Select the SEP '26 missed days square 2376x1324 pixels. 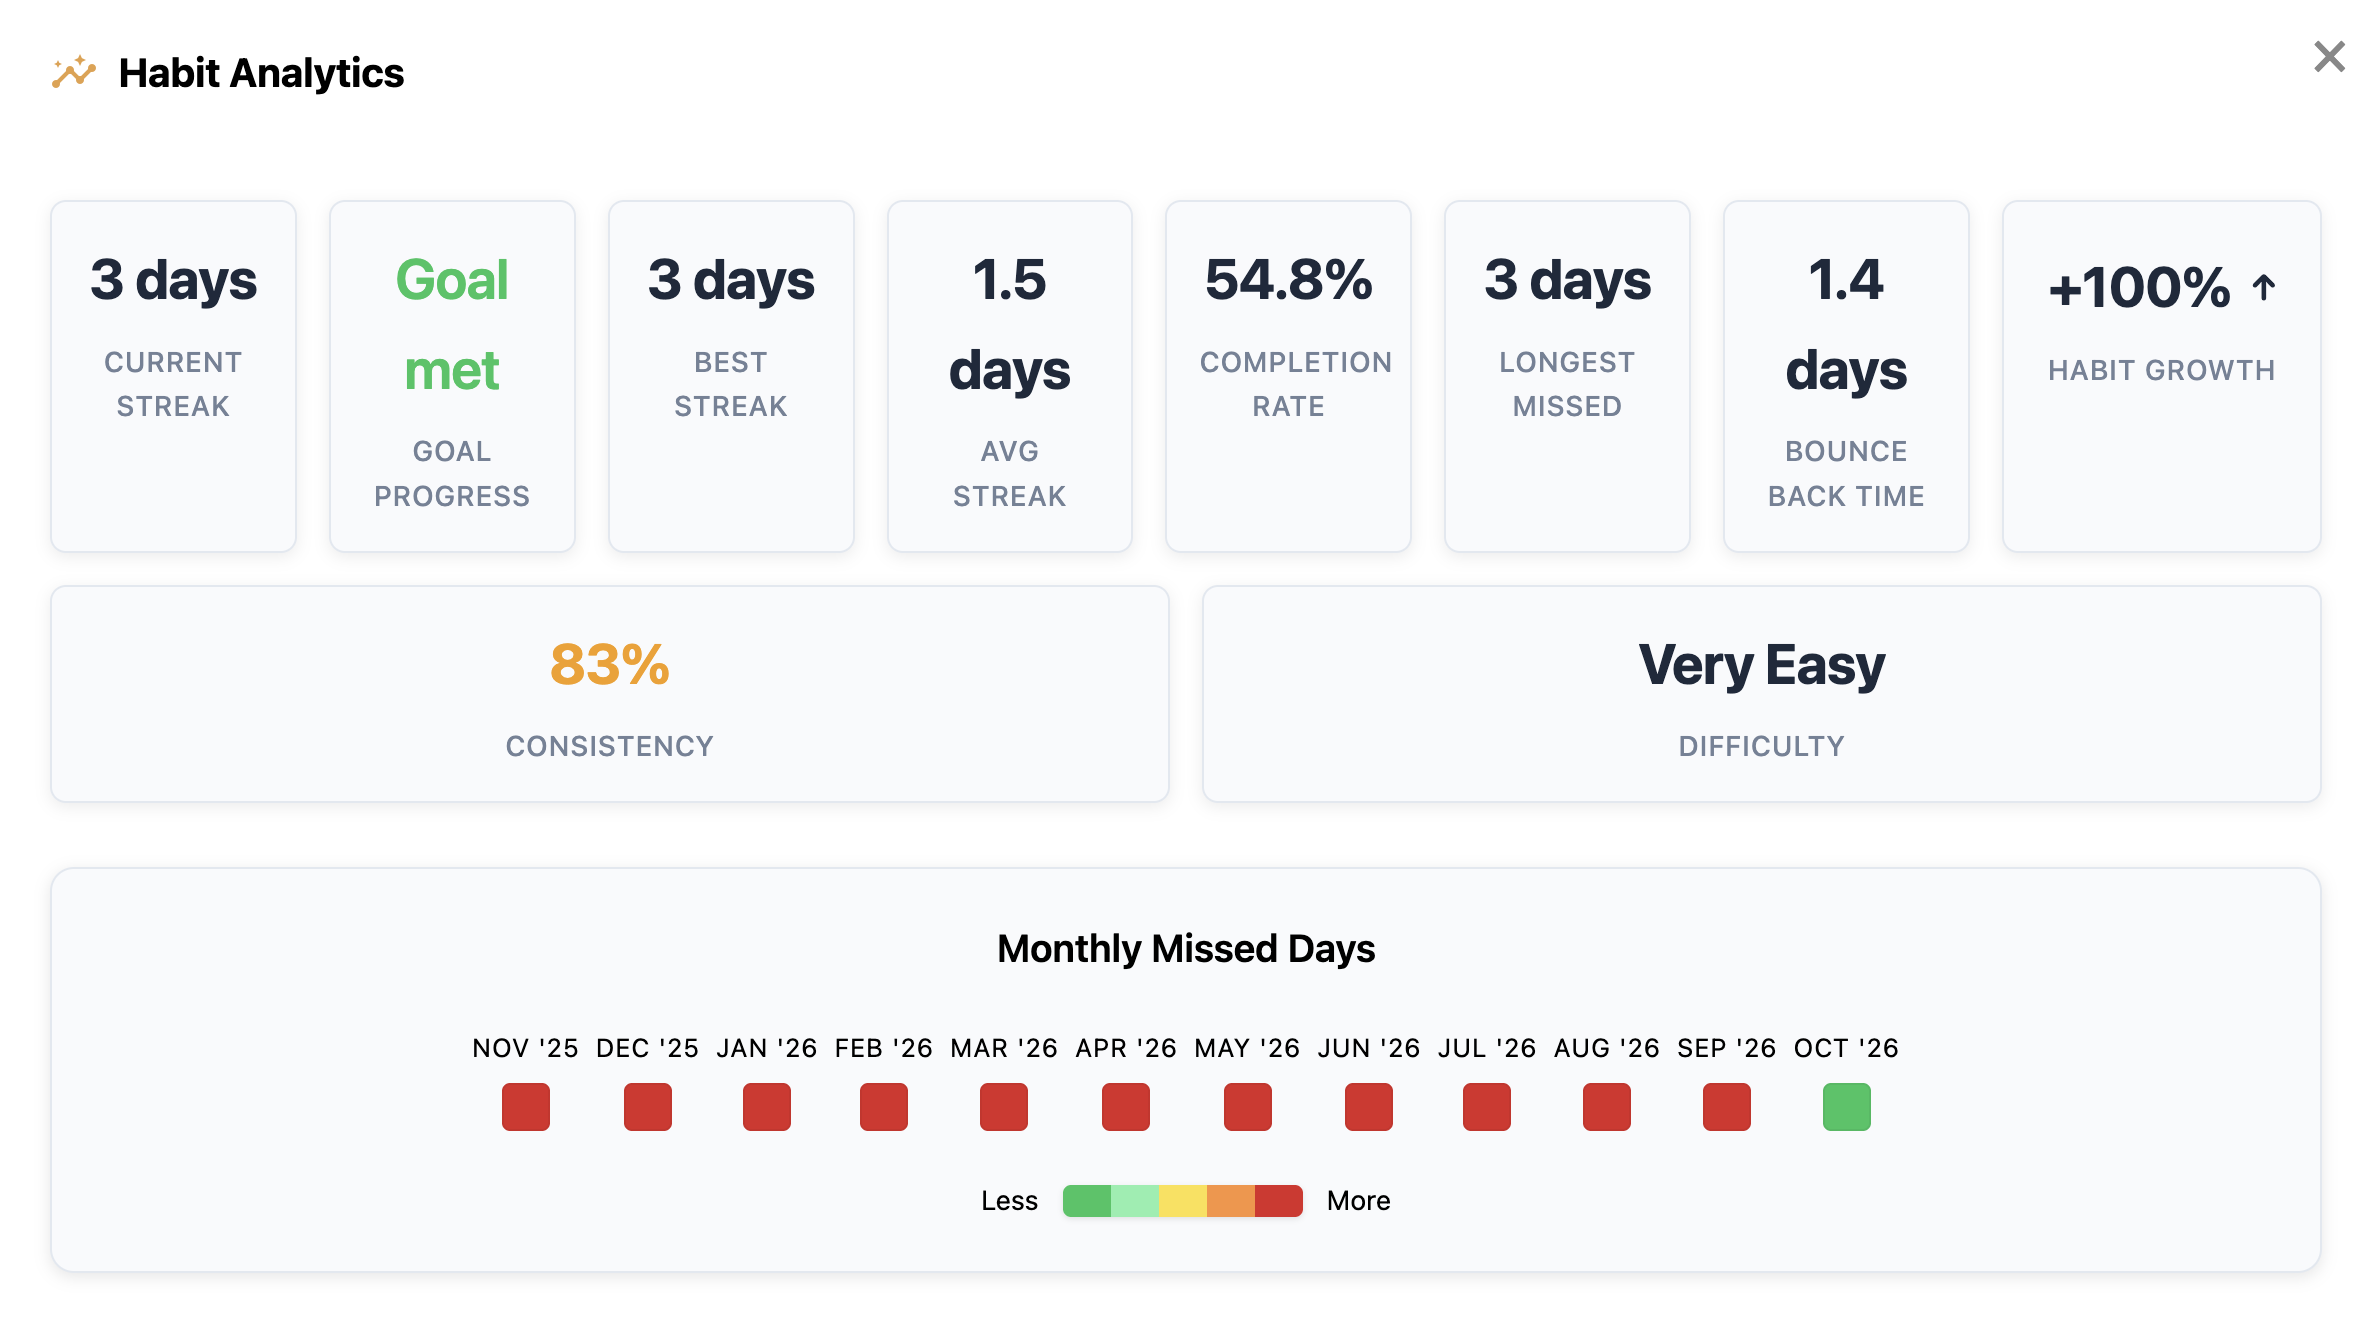(1727, 1107)
